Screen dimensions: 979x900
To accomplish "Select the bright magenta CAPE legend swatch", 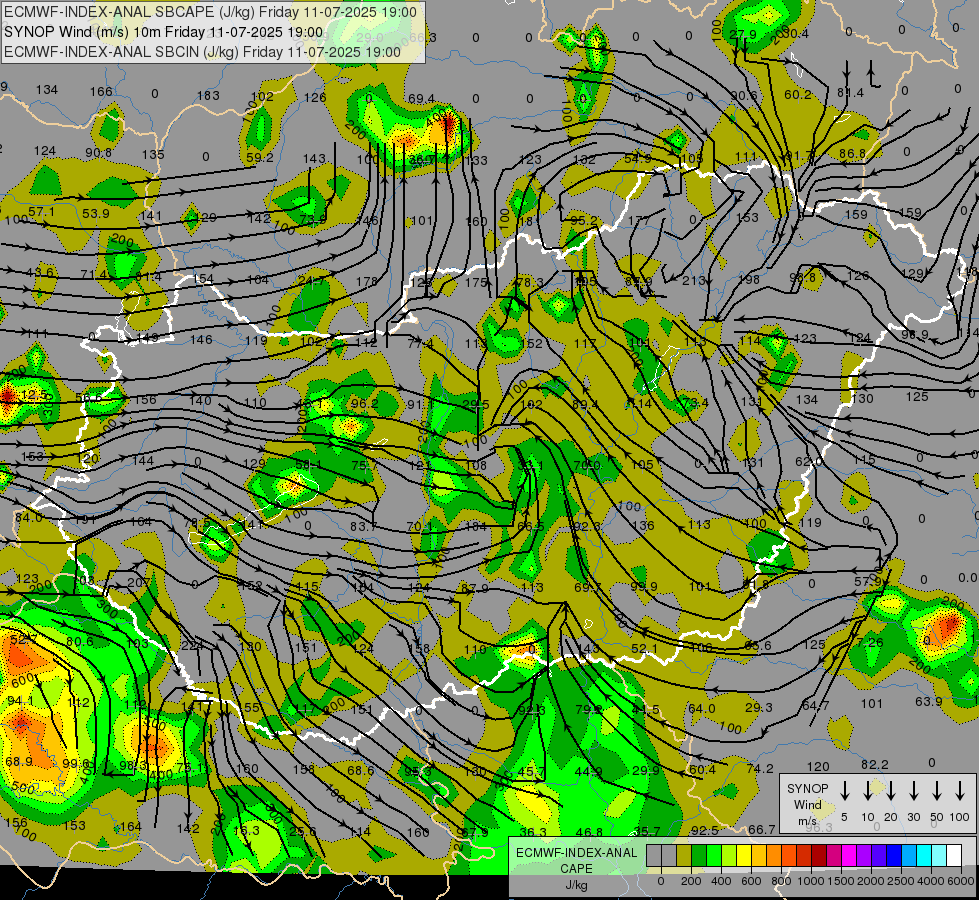I will tap(849, 855).
